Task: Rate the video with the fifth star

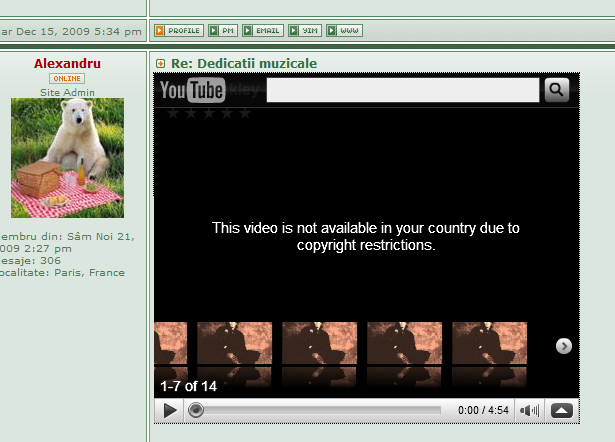Action: [x=245, y=114]
